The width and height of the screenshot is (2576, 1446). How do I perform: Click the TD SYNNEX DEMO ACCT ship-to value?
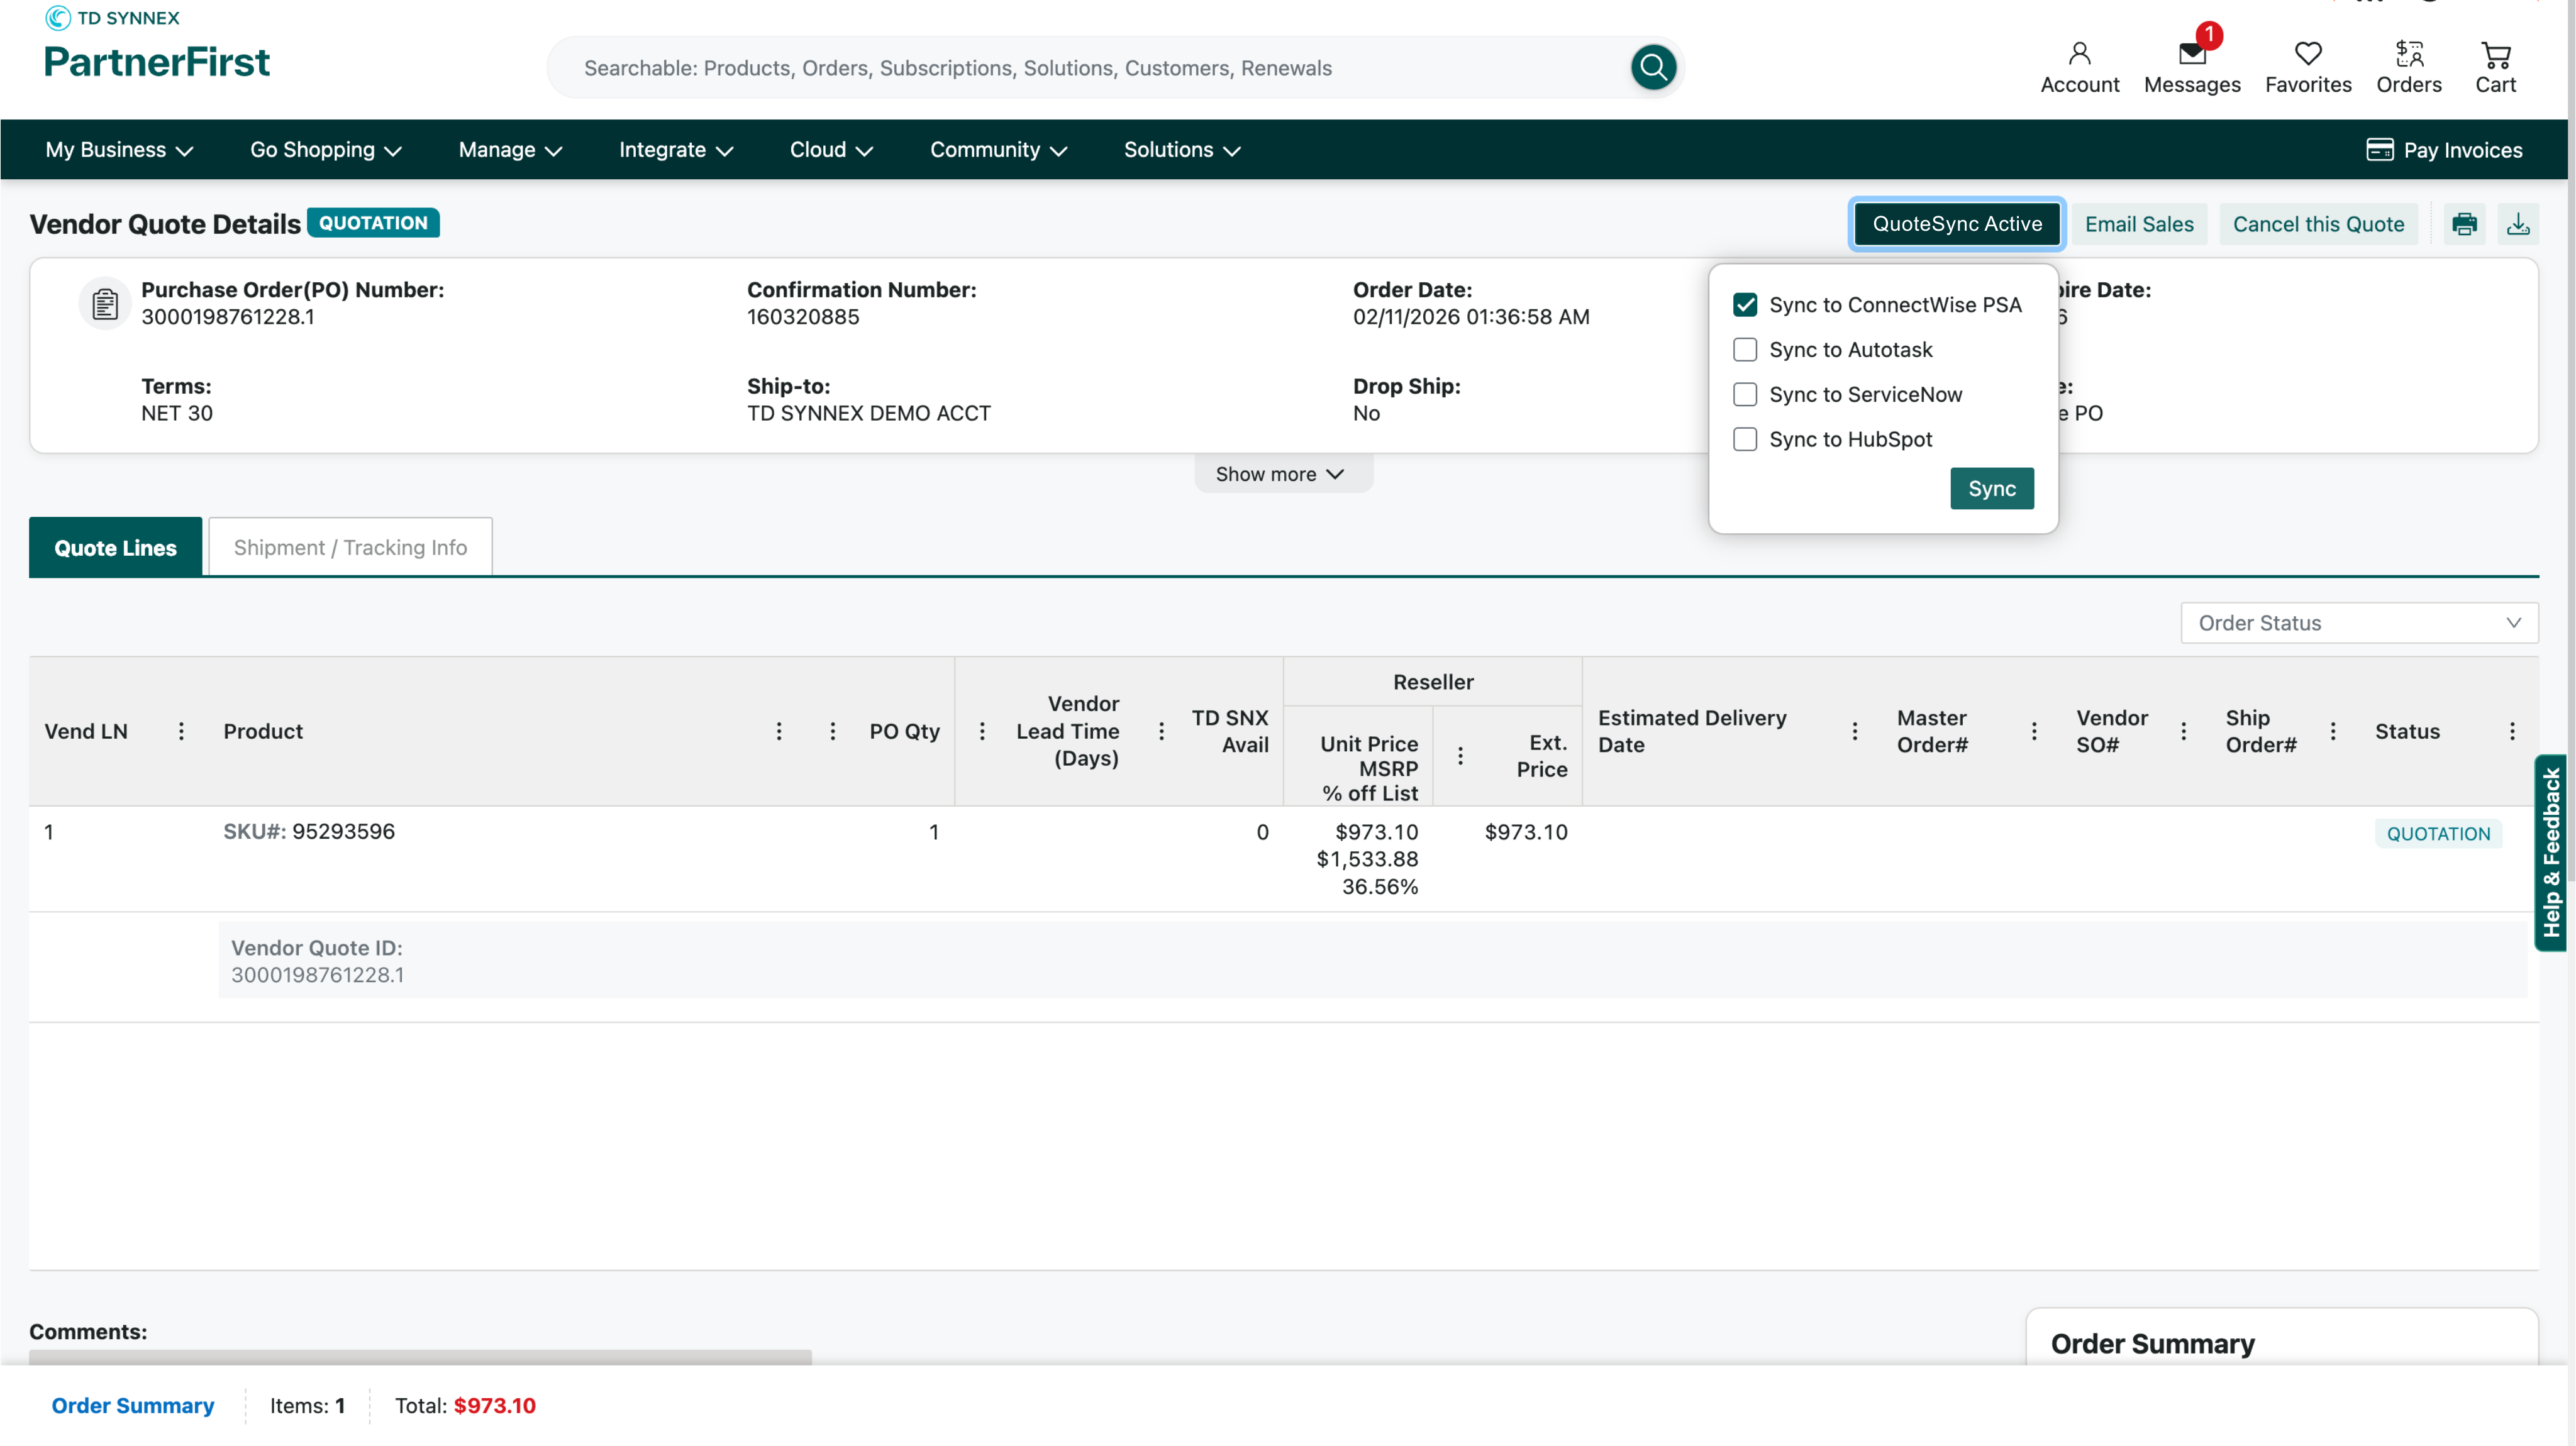(868, 413)
